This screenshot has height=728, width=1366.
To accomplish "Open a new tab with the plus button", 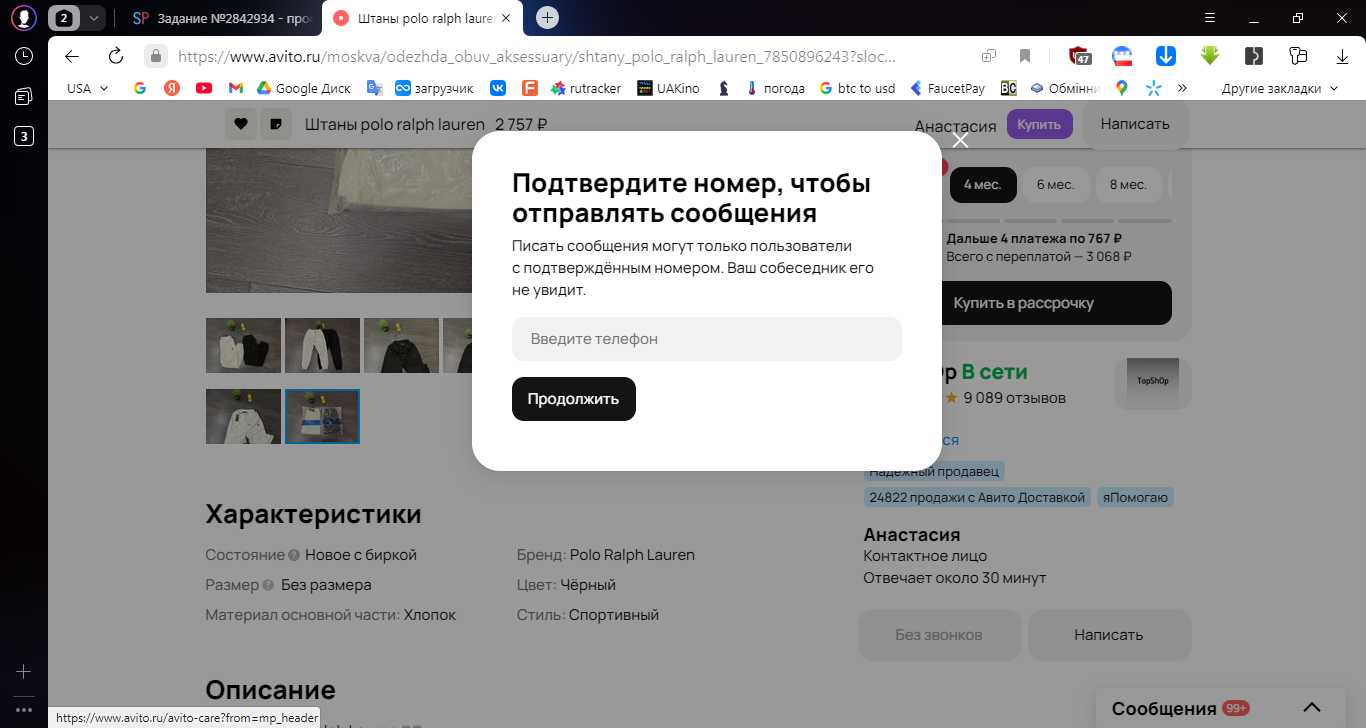I will click(x=547, y=18).
